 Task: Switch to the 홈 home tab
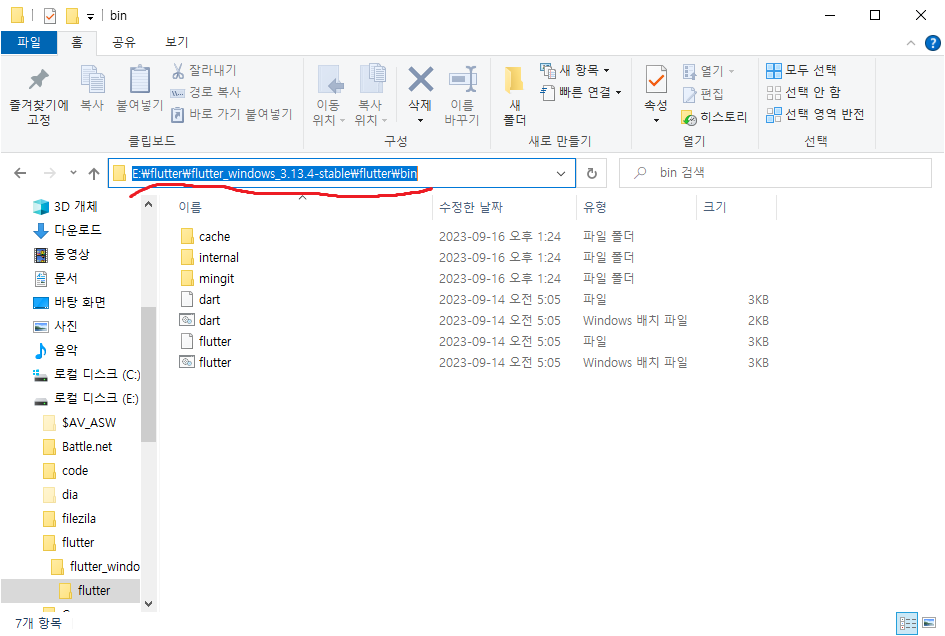[x=77, y=42]
